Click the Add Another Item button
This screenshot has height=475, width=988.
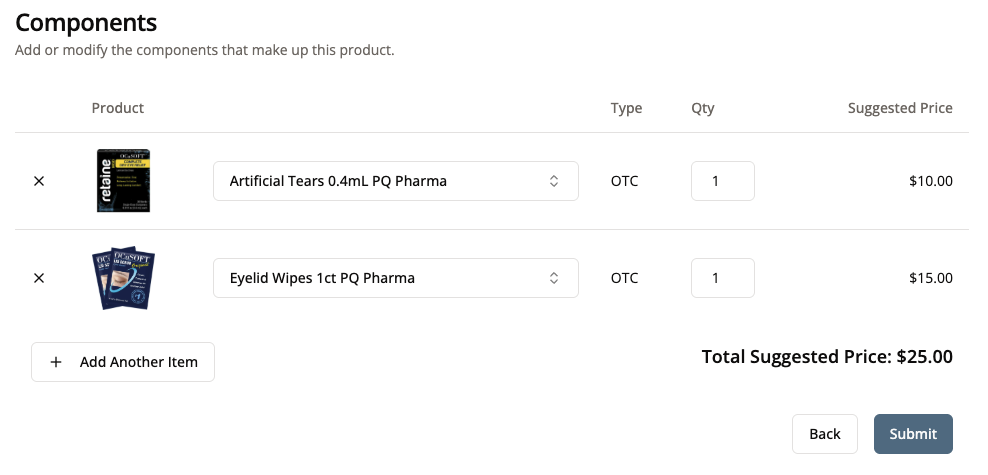click(123, 362)
